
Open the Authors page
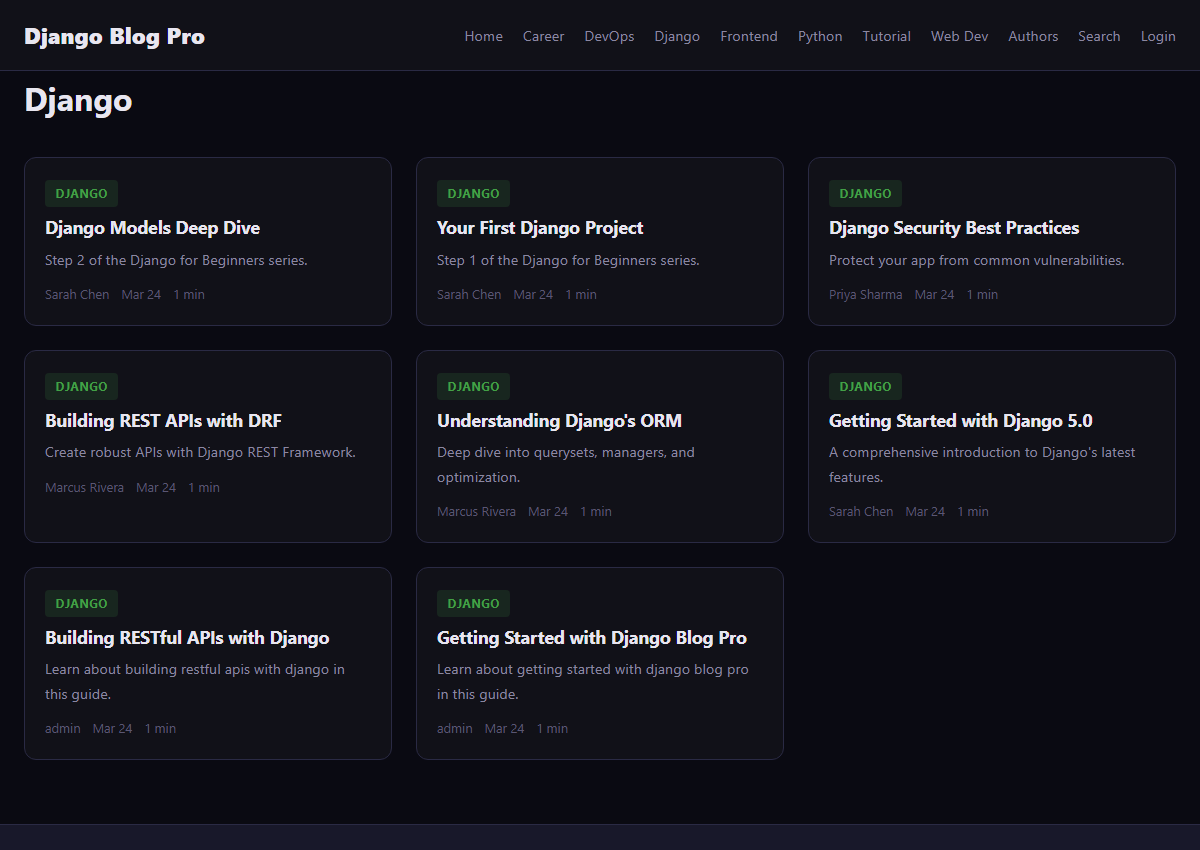[1032, 36]
